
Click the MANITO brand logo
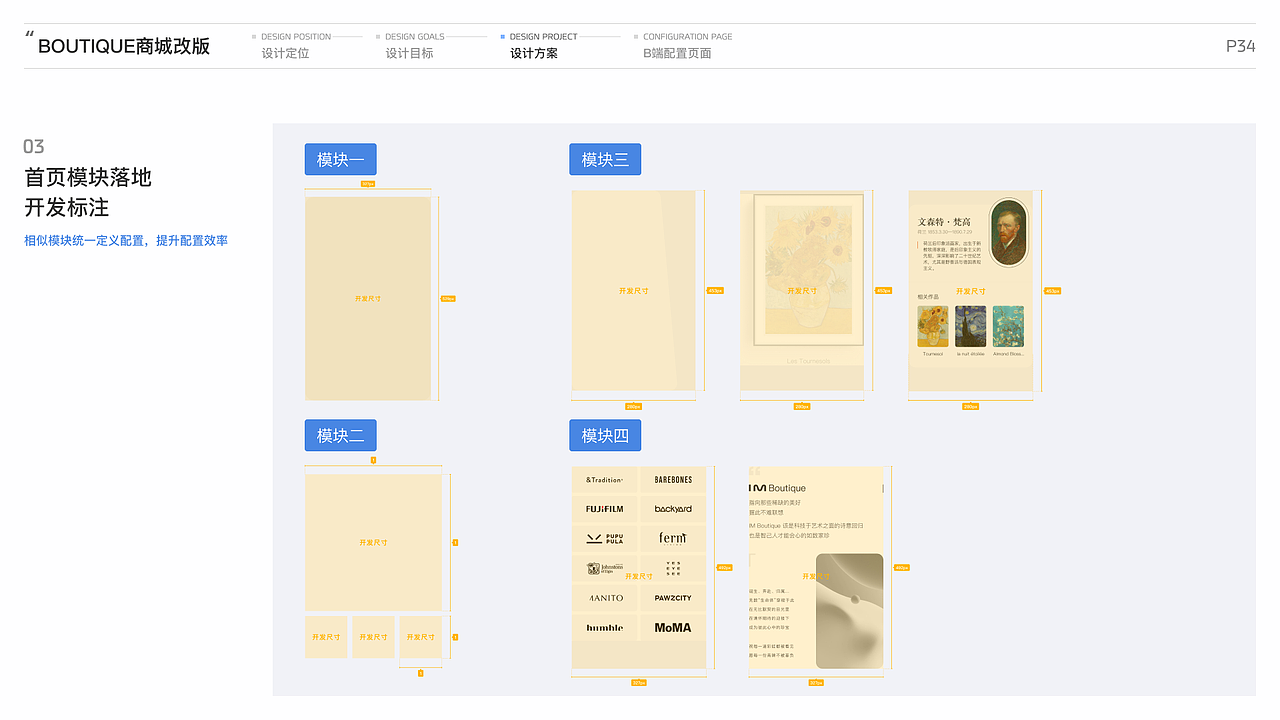604,598
